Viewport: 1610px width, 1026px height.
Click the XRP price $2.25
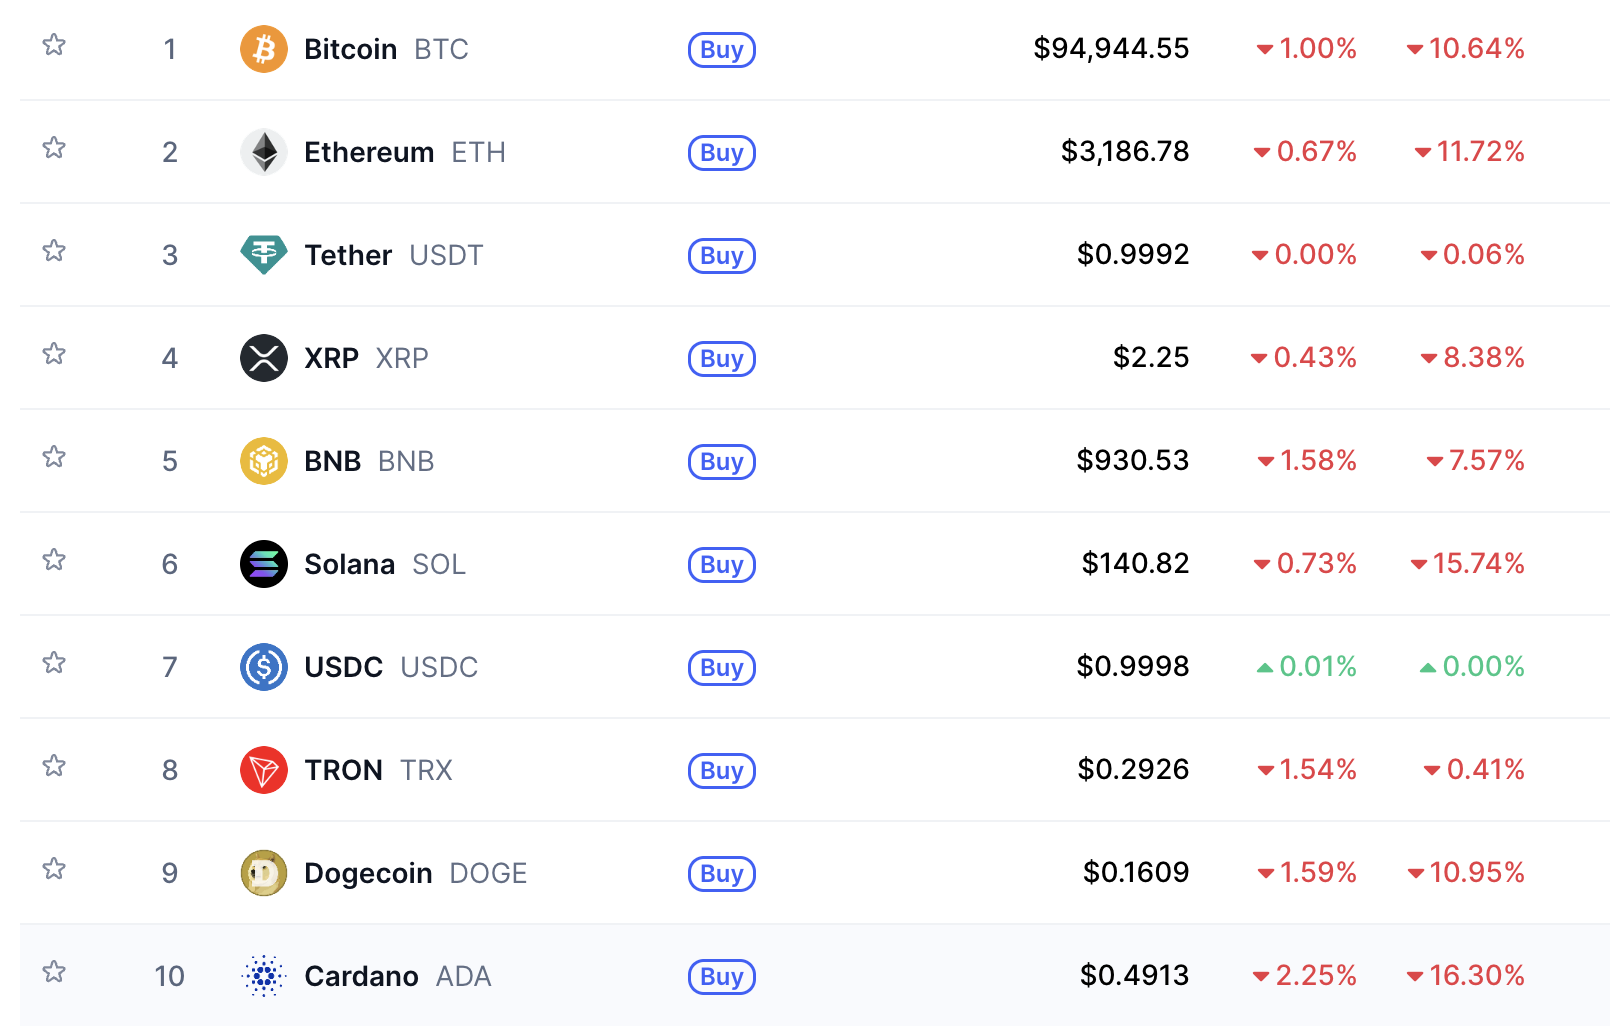pos(1150,357)
